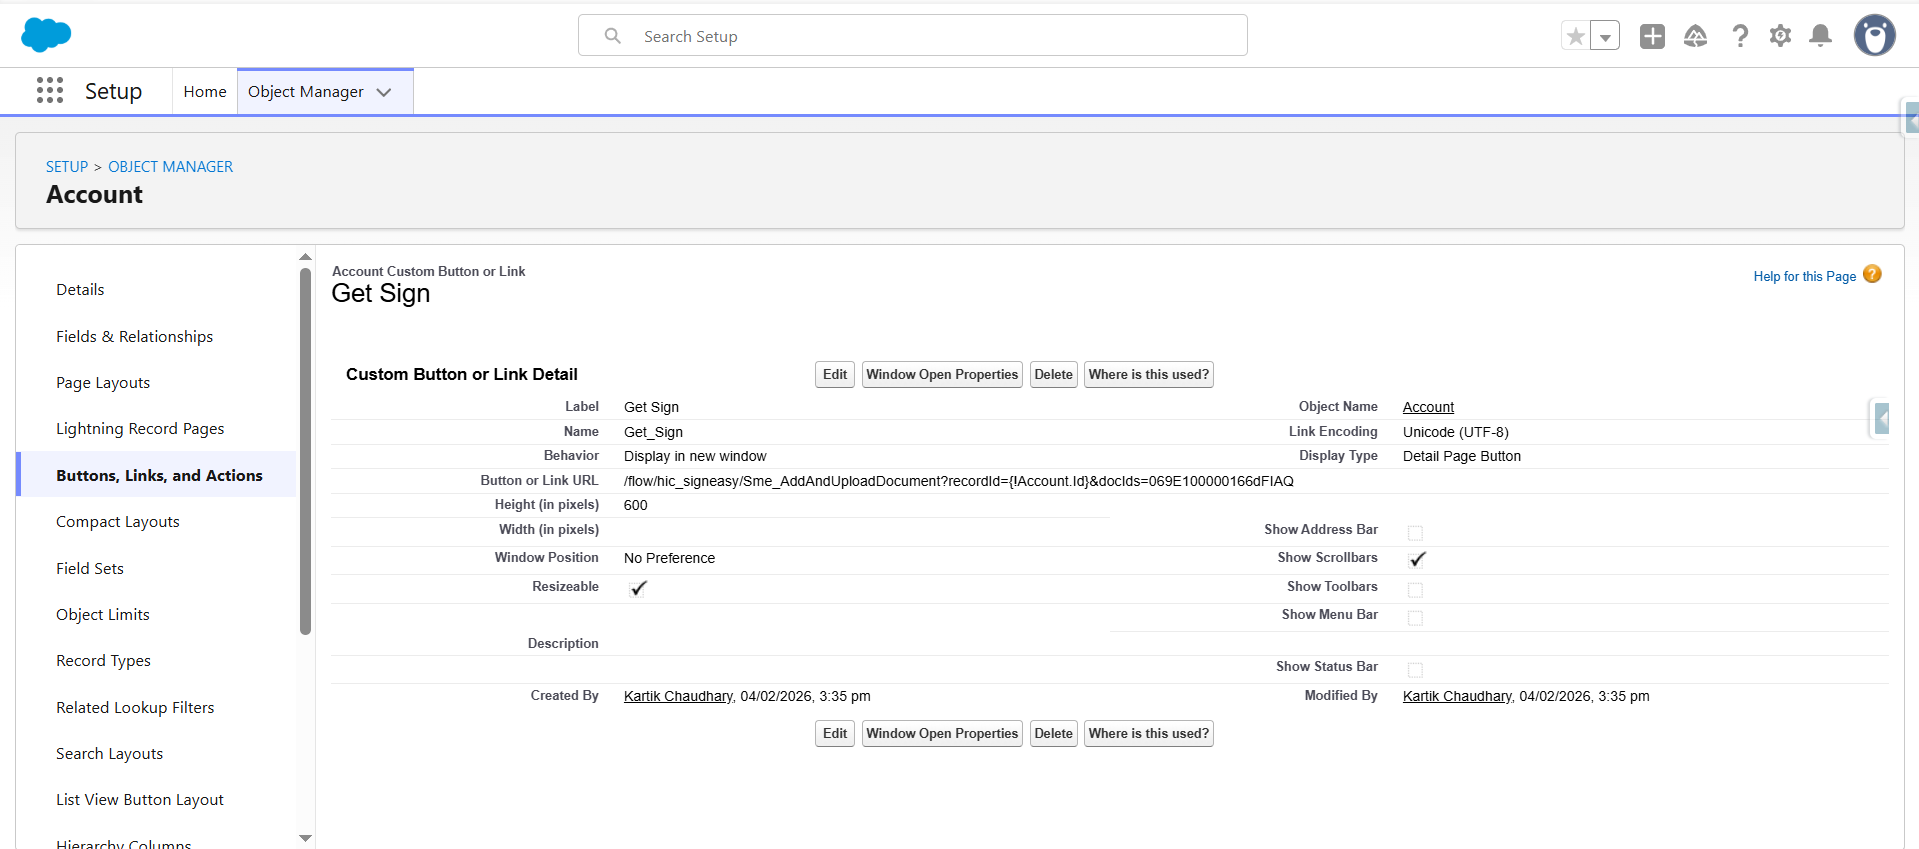
Task: Toggle the Show Scrollbars checkbox
Action: (1416, 559)
